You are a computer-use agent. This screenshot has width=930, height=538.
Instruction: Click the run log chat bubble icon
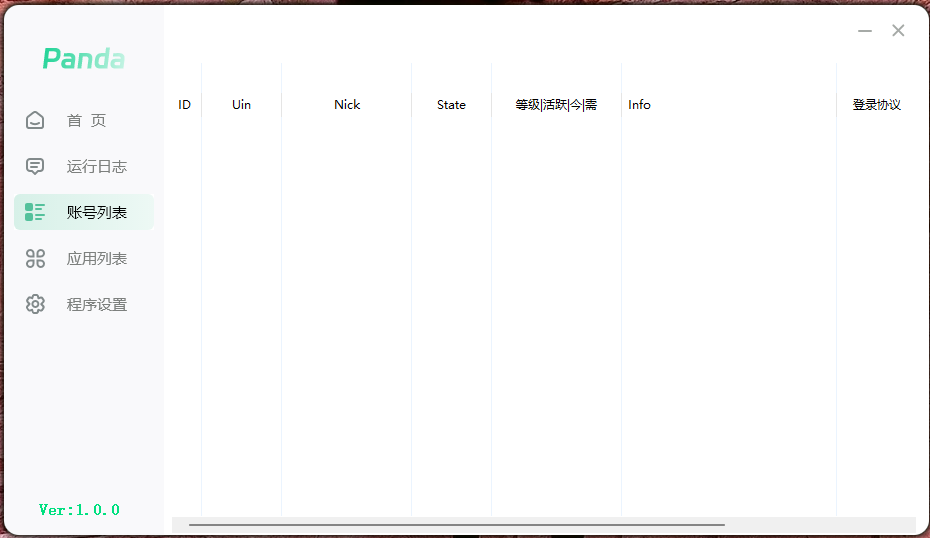pyautogui.click(x=35, y=167)
